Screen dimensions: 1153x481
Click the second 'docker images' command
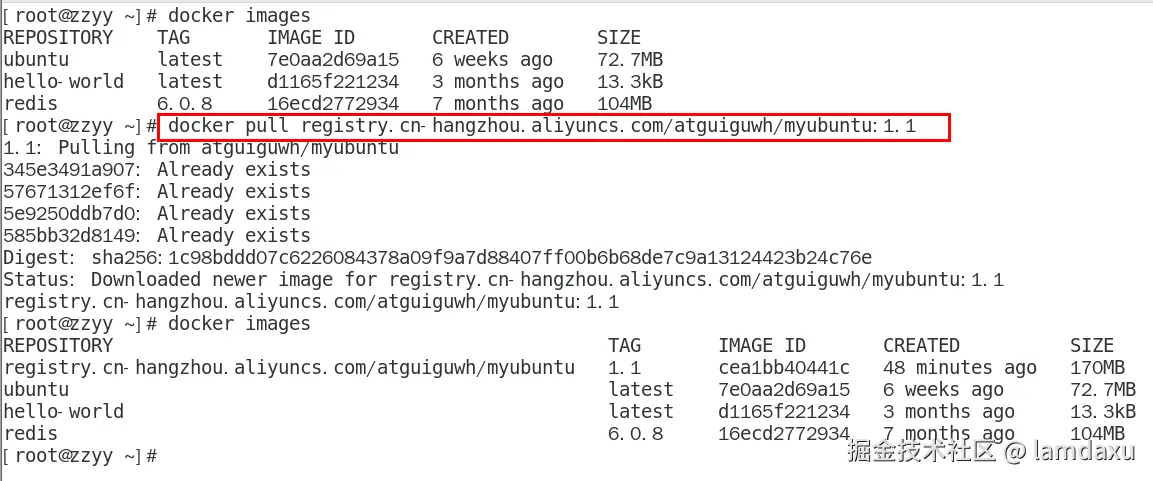tap(239, 324)
